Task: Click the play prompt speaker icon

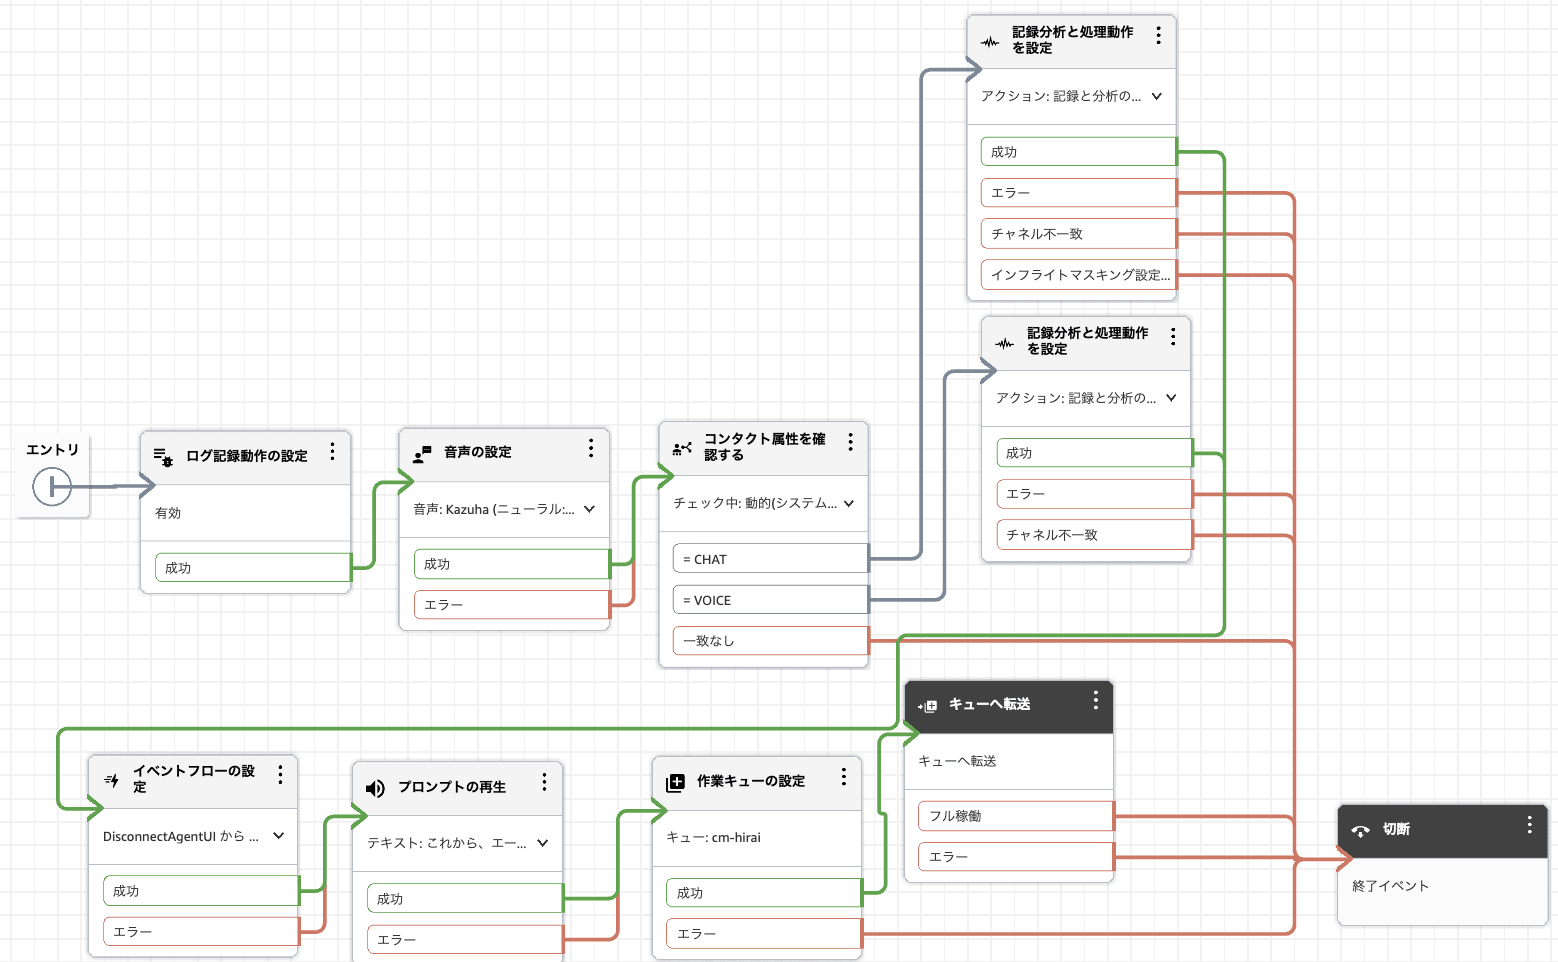Action: point(375,788)
